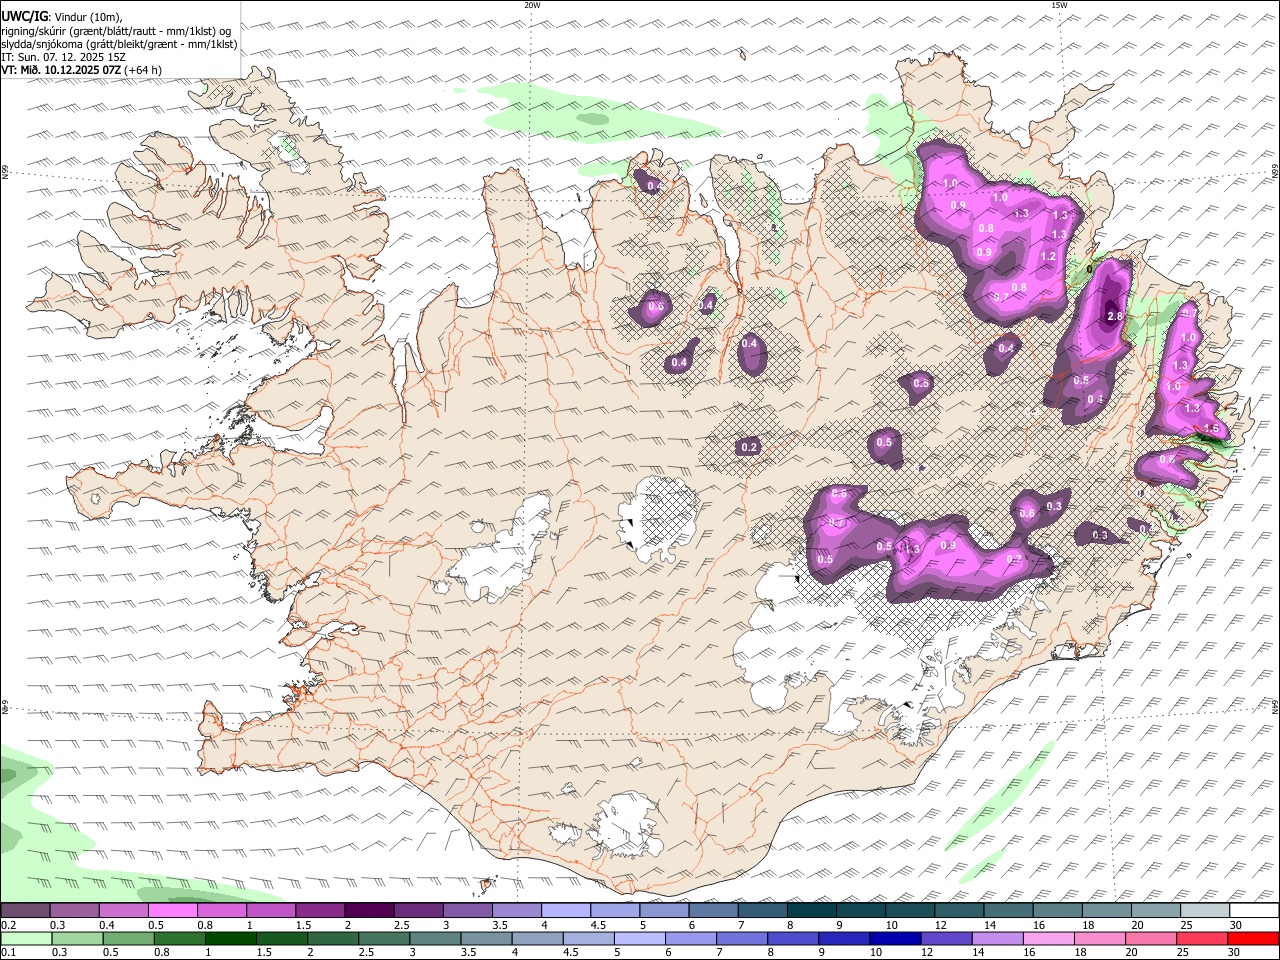Click the palest green swatch labeled 0.1
Image resolution: width=1280 pixels, height=960 pixels.
[26, 939]
